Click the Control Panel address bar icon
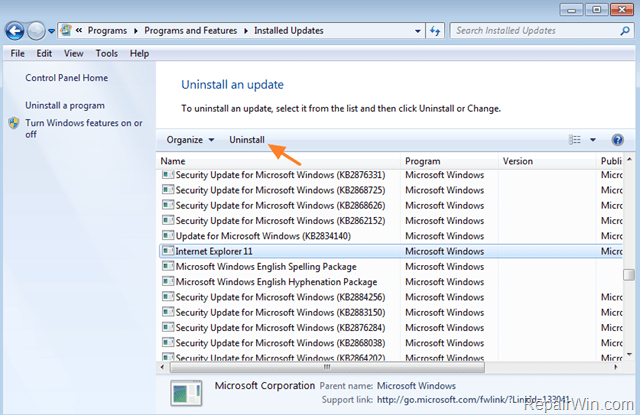Image resolution: width=640 pixels, height=415 pixels. pos(66,30)
